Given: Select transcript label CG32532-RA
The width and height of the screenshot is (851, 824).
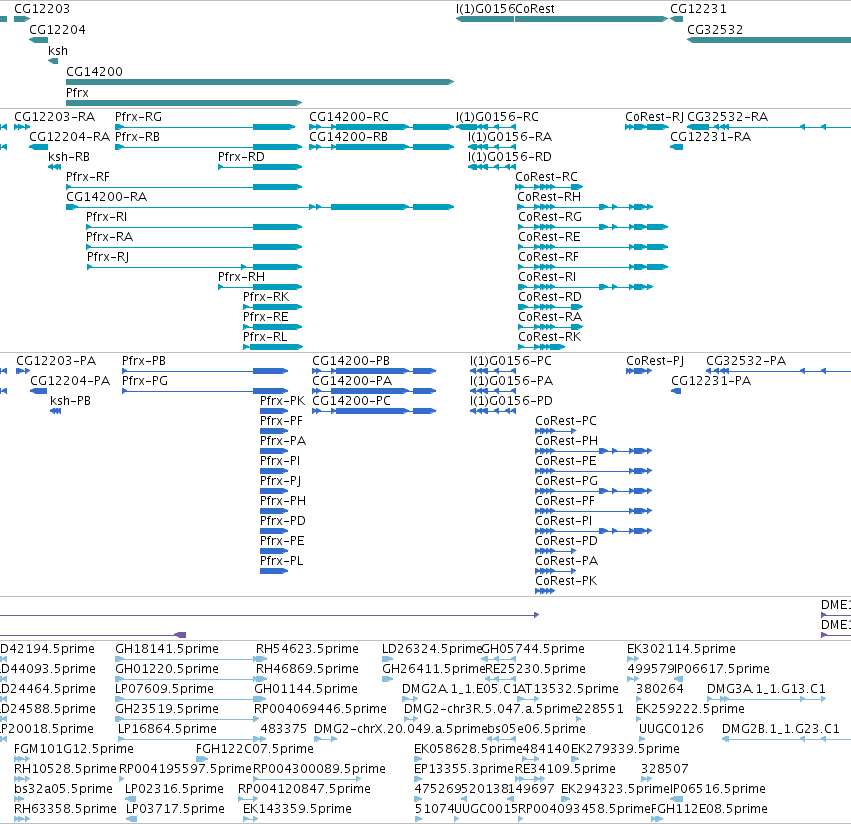Looking at the screenshot, I should (x=727, y=117).
